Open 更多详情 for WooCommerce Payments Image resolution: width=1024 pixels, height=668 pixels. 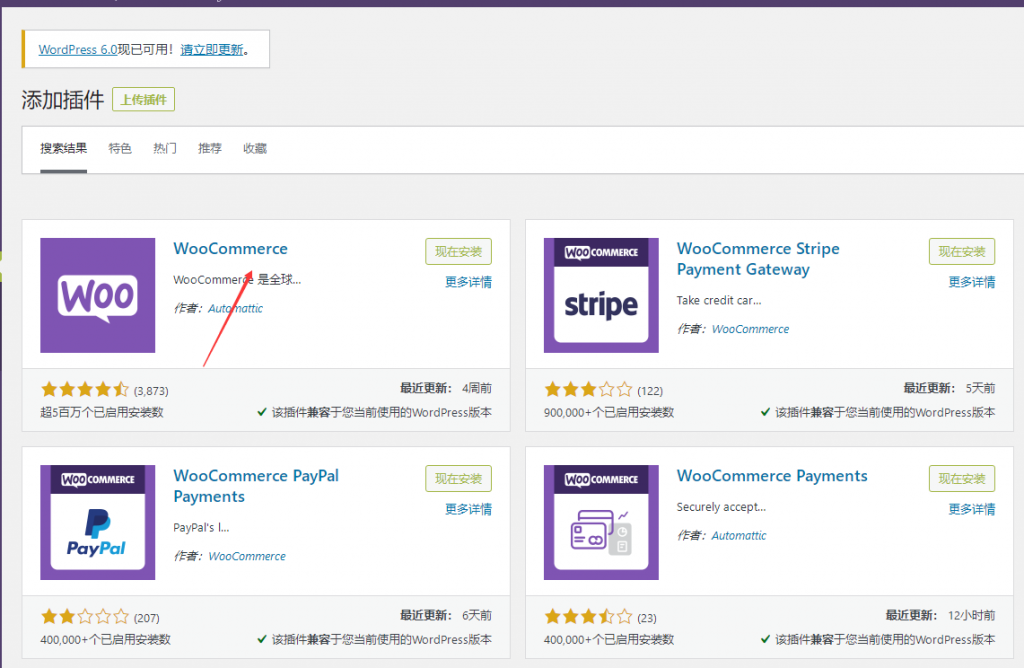(972, 509)
